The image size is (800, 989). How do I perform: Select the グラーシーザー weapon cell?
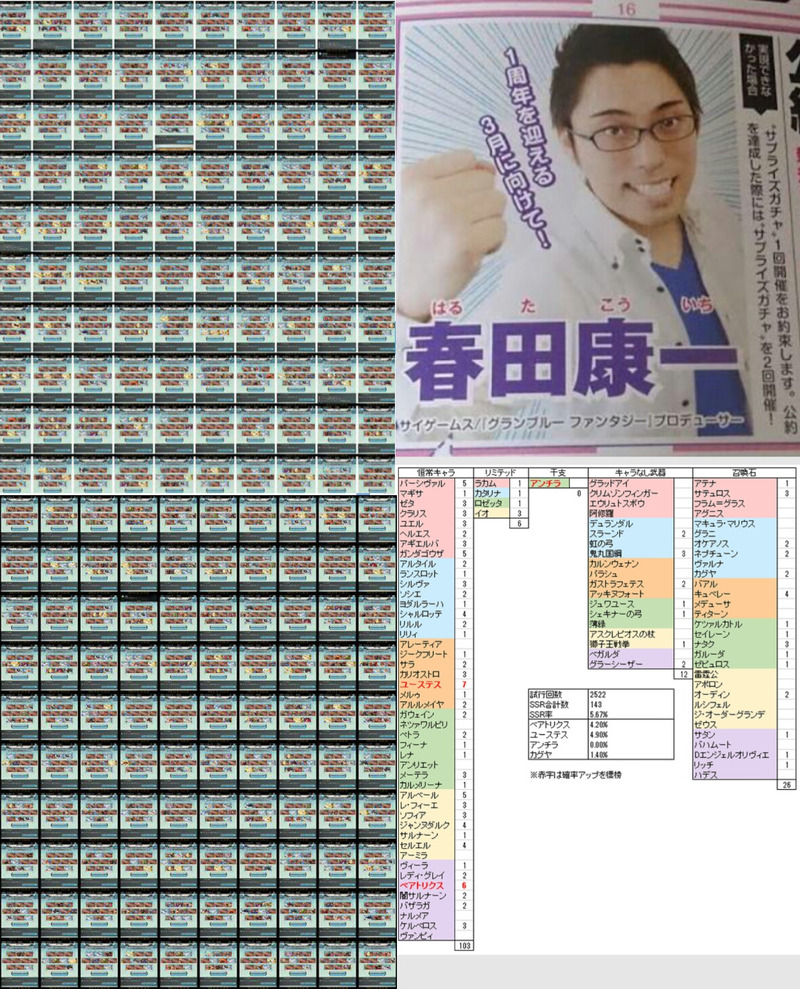(631, 664)
